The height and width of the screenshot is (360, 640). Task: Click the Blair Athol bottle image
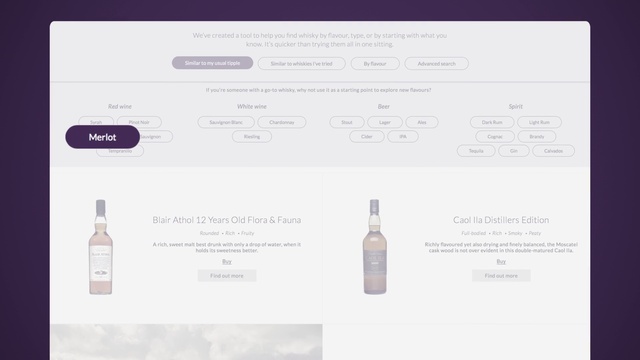(x=100, y=247)
